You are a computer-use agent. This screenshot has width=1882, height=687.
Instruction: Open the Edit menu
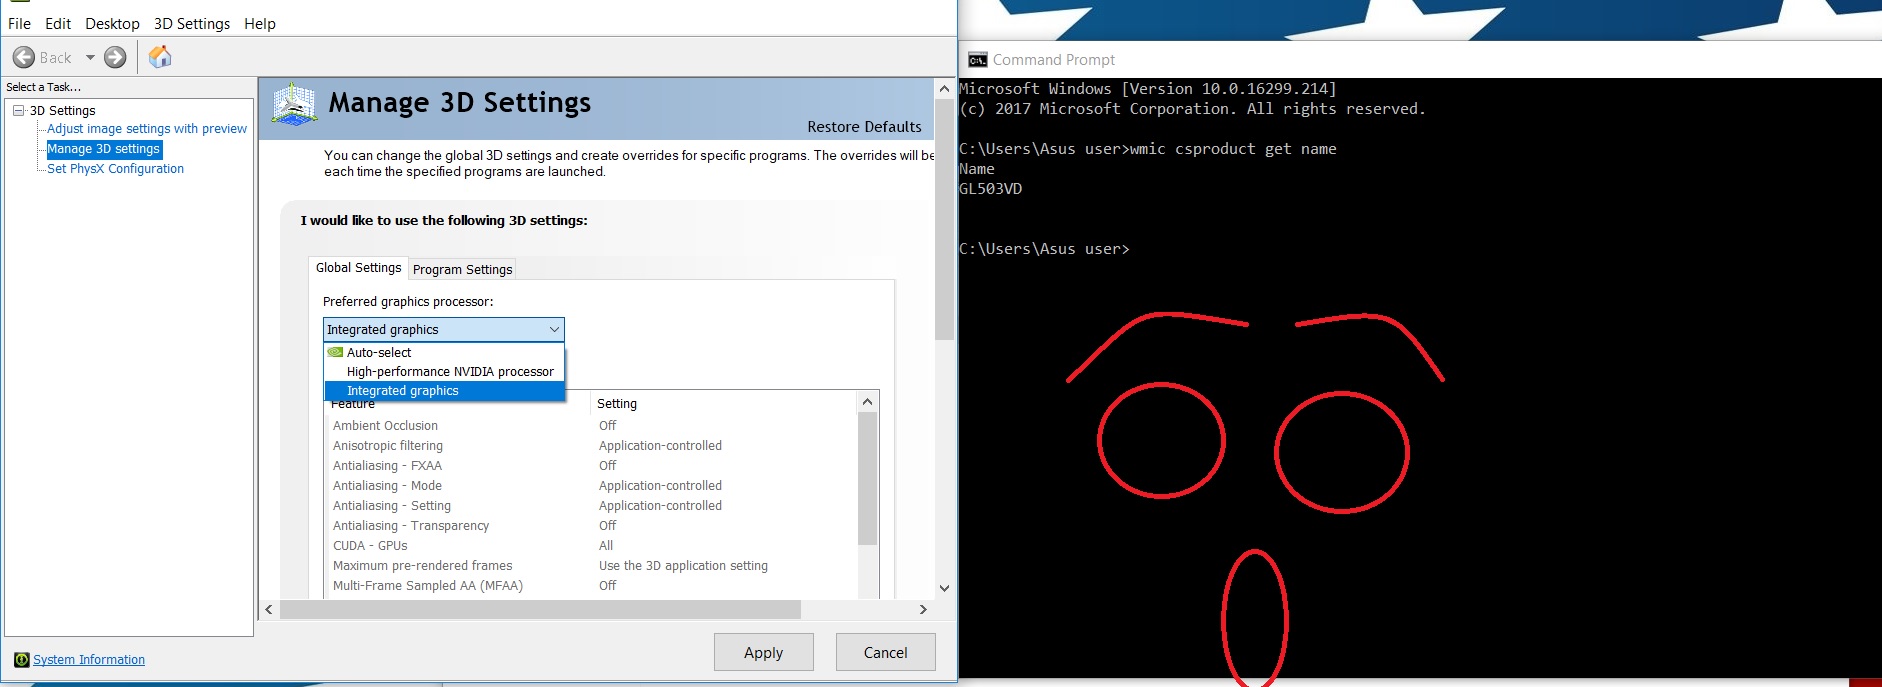point(58,23)
